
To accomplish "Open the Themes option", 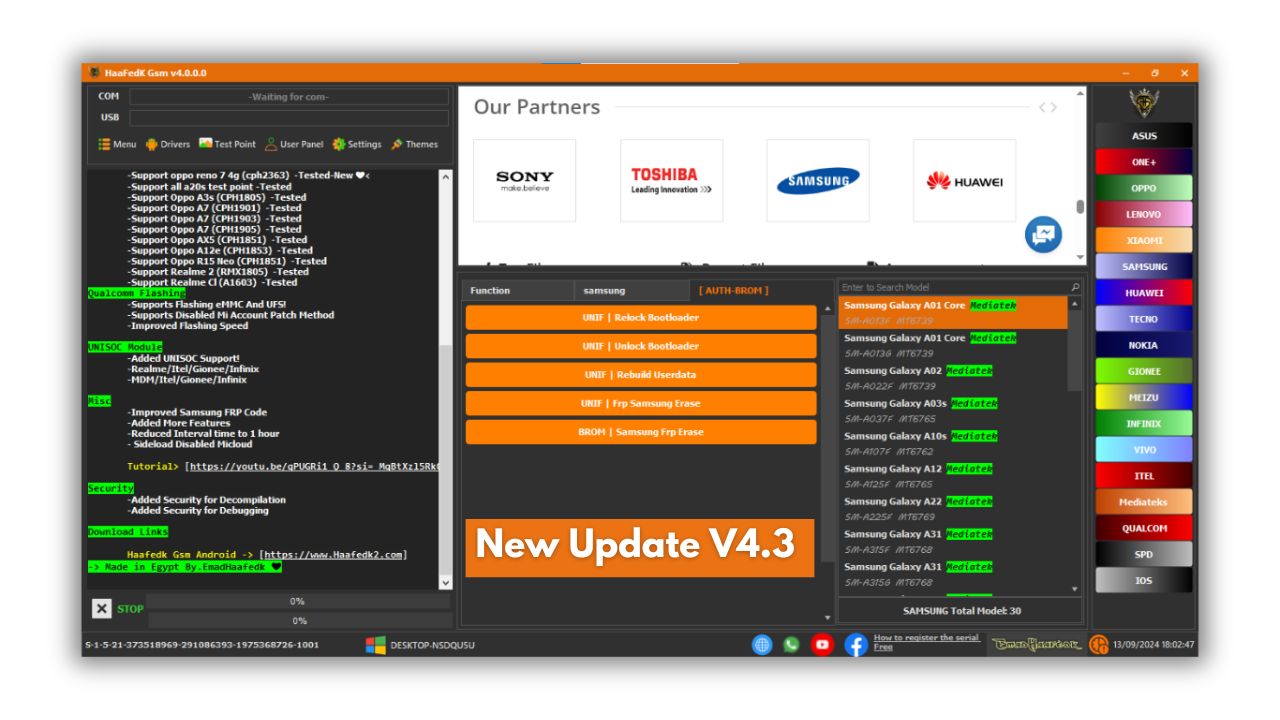I will tap(414, 144).
